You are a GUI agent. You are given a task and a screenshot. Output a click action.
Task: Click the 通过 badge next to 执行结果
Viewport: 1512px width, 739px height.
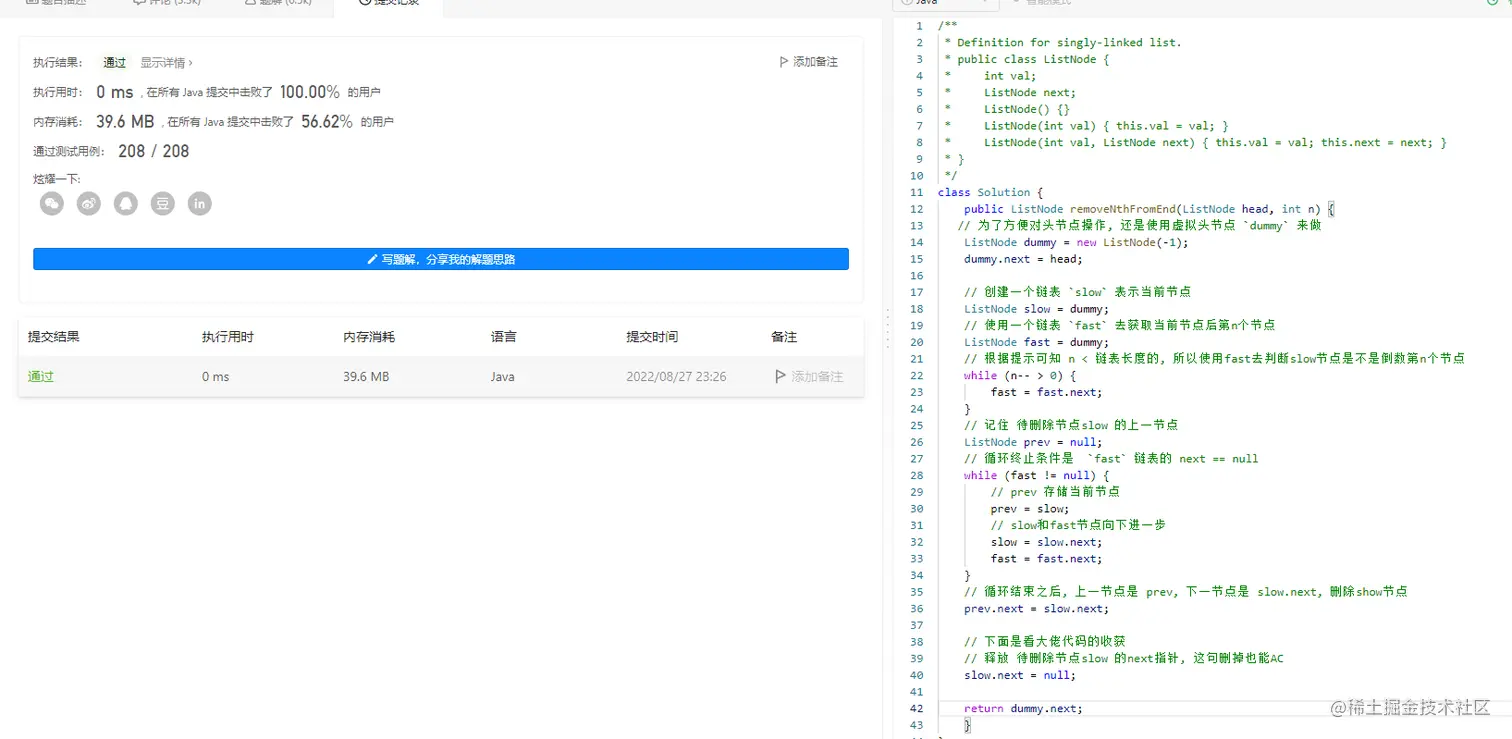coord(115,62)
